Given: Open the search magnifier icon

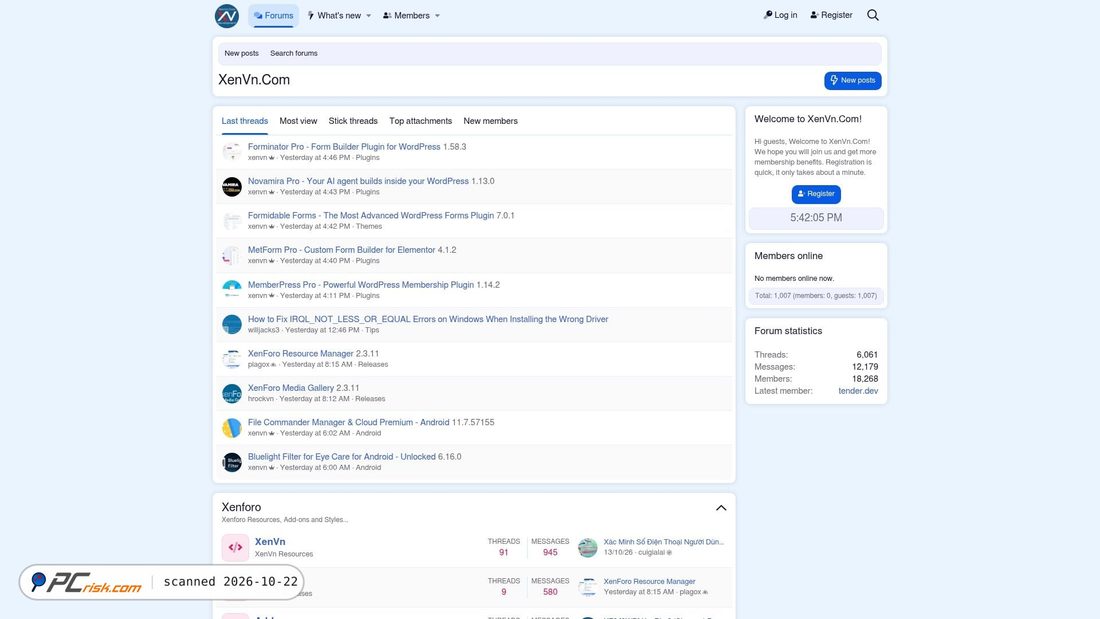Looking at the screenshot, I should (873, 15).
